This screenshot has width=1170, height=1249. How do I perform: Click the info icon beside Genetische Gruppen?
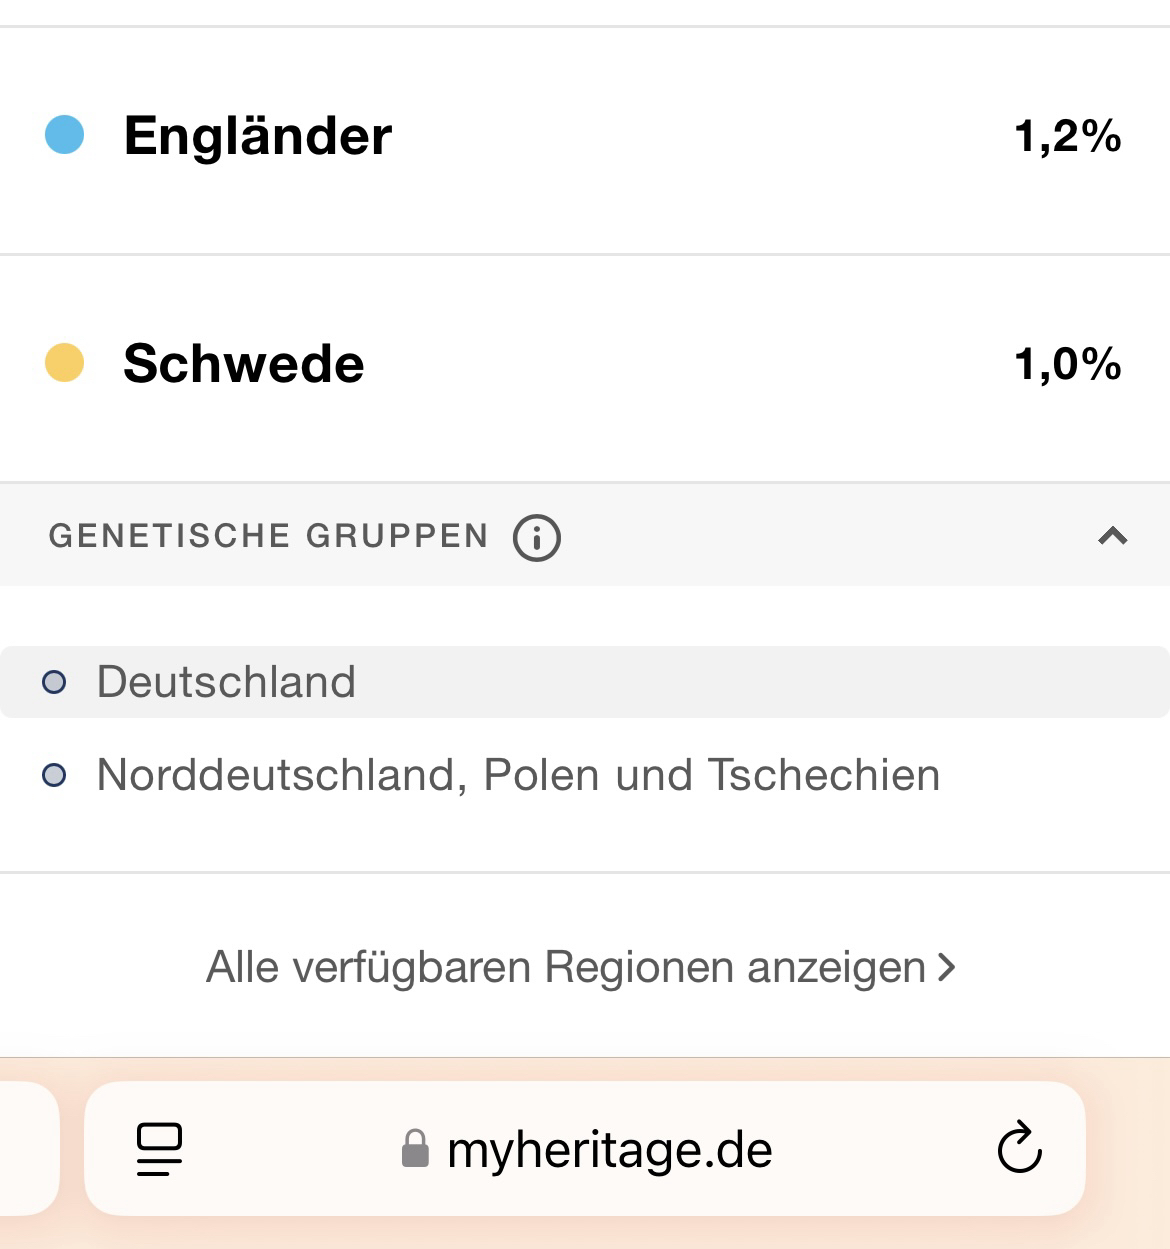click(537, 537)
